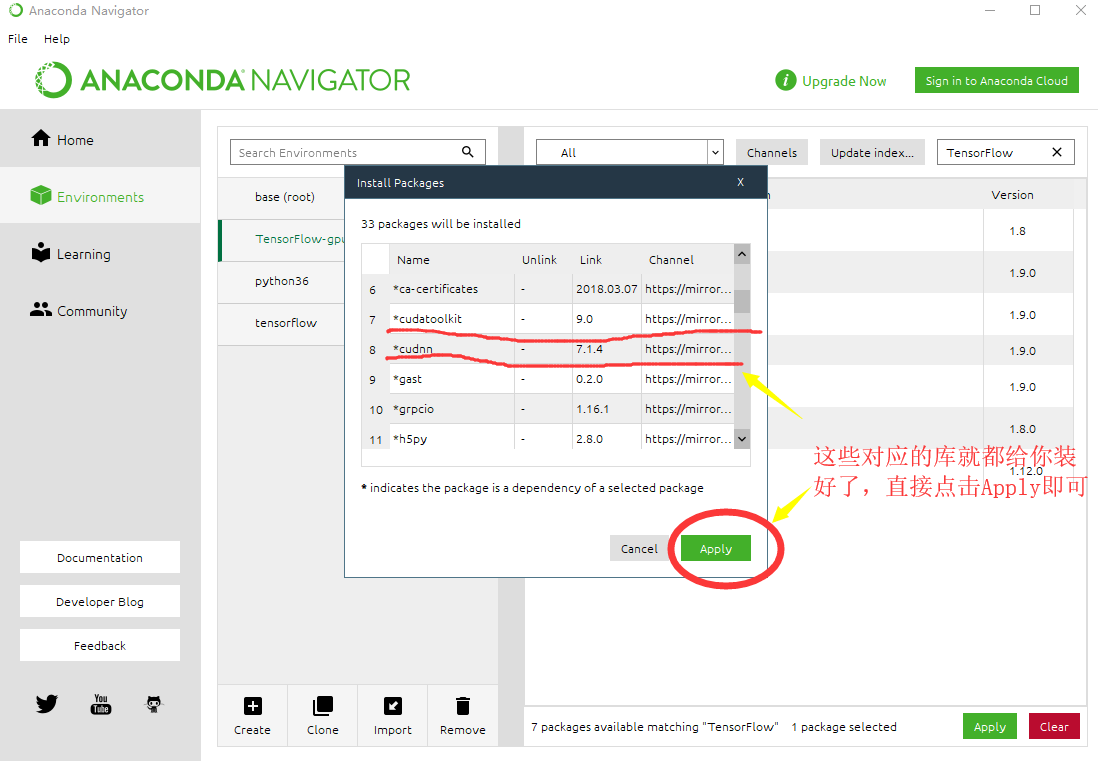Viewport: 1098px width, 761px height.
Task: Open the YouTube icon
Action: (101, 704)
